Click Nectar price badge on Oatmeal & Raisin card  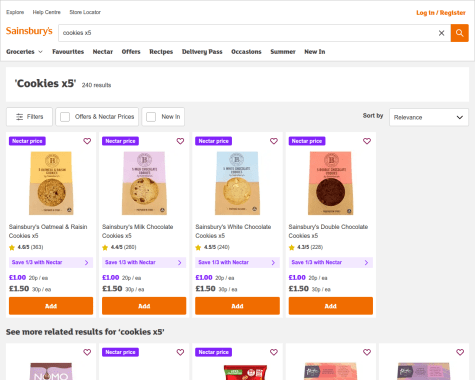[27, 141]
